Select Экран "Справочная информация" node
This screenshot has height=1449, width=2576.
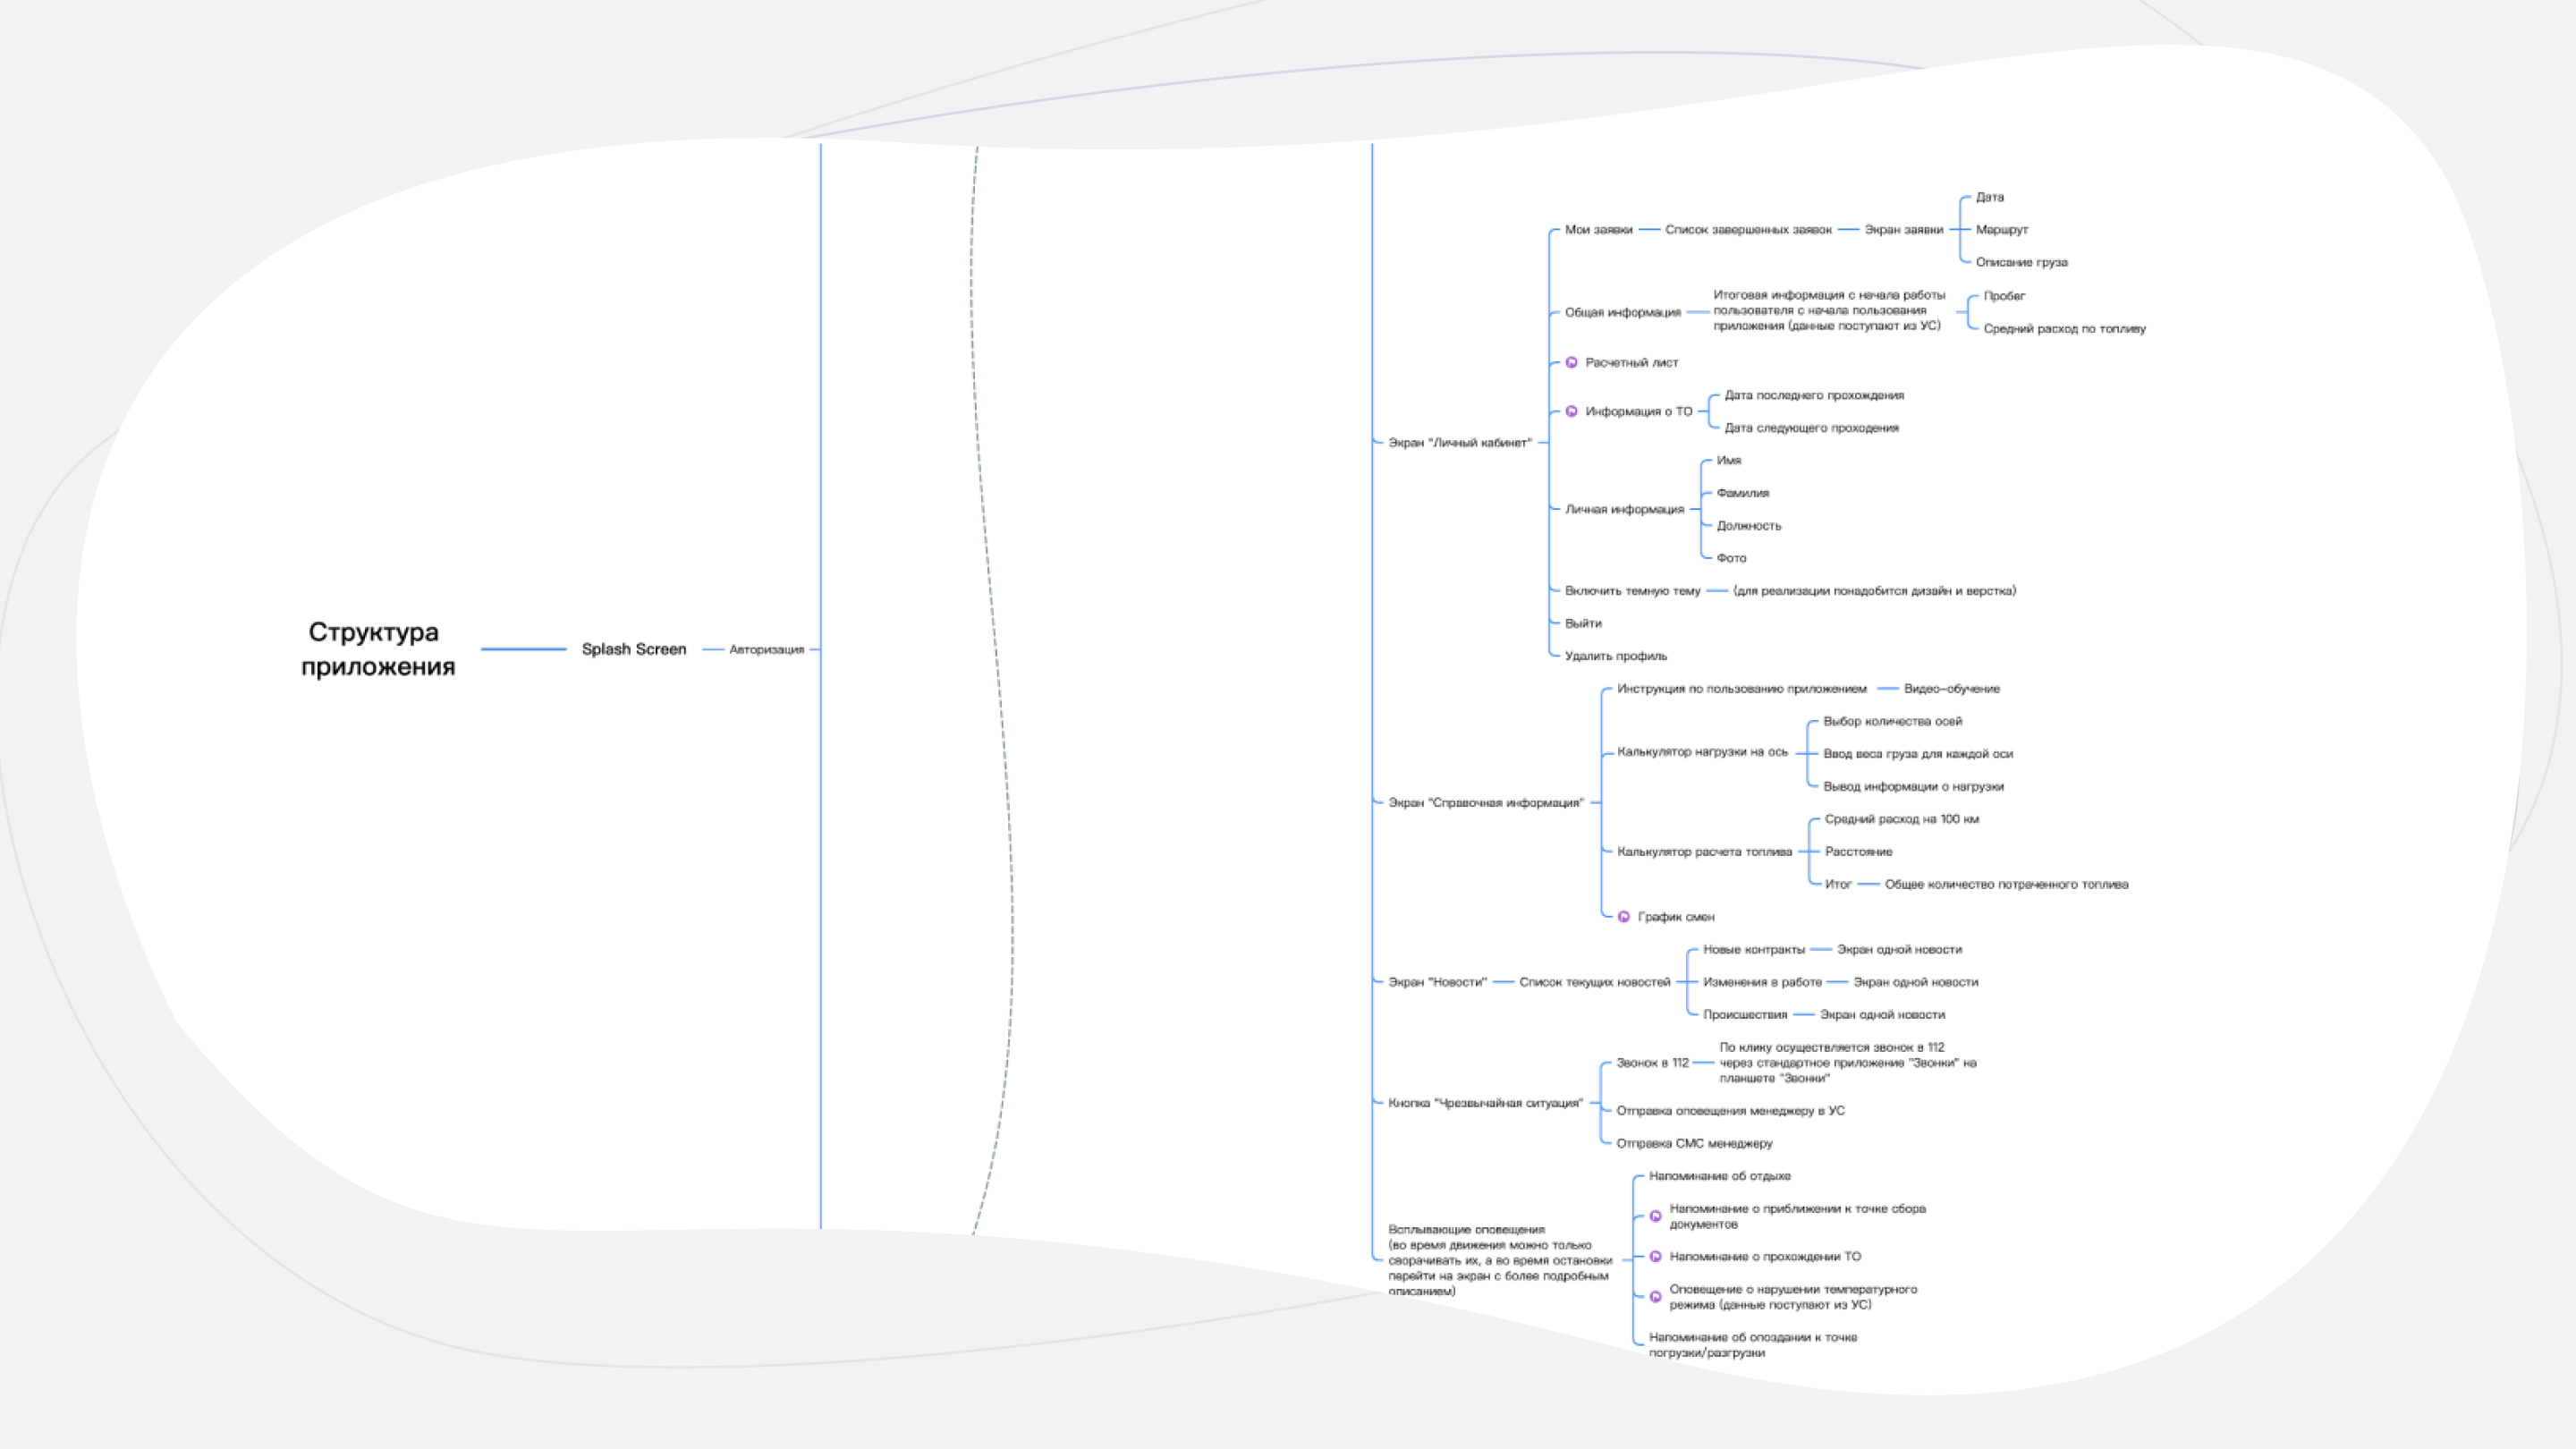click(x=1485, y=803)
